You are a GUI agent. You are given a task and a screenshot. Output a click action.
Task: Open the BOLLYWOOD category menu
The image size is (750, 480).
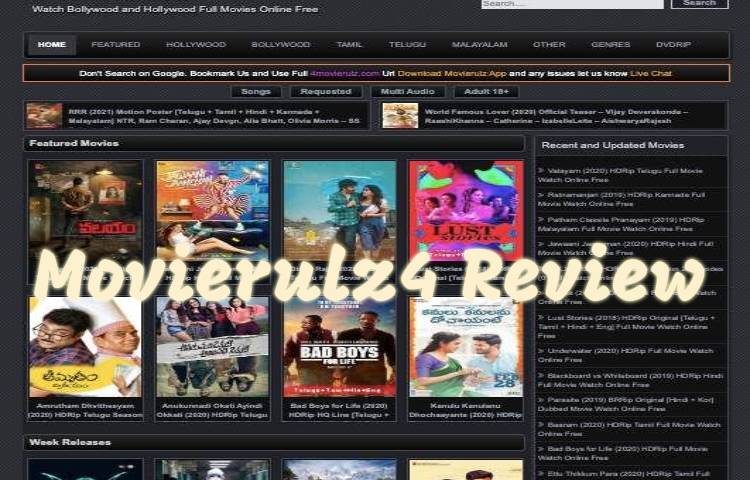[x=281, y=45]
